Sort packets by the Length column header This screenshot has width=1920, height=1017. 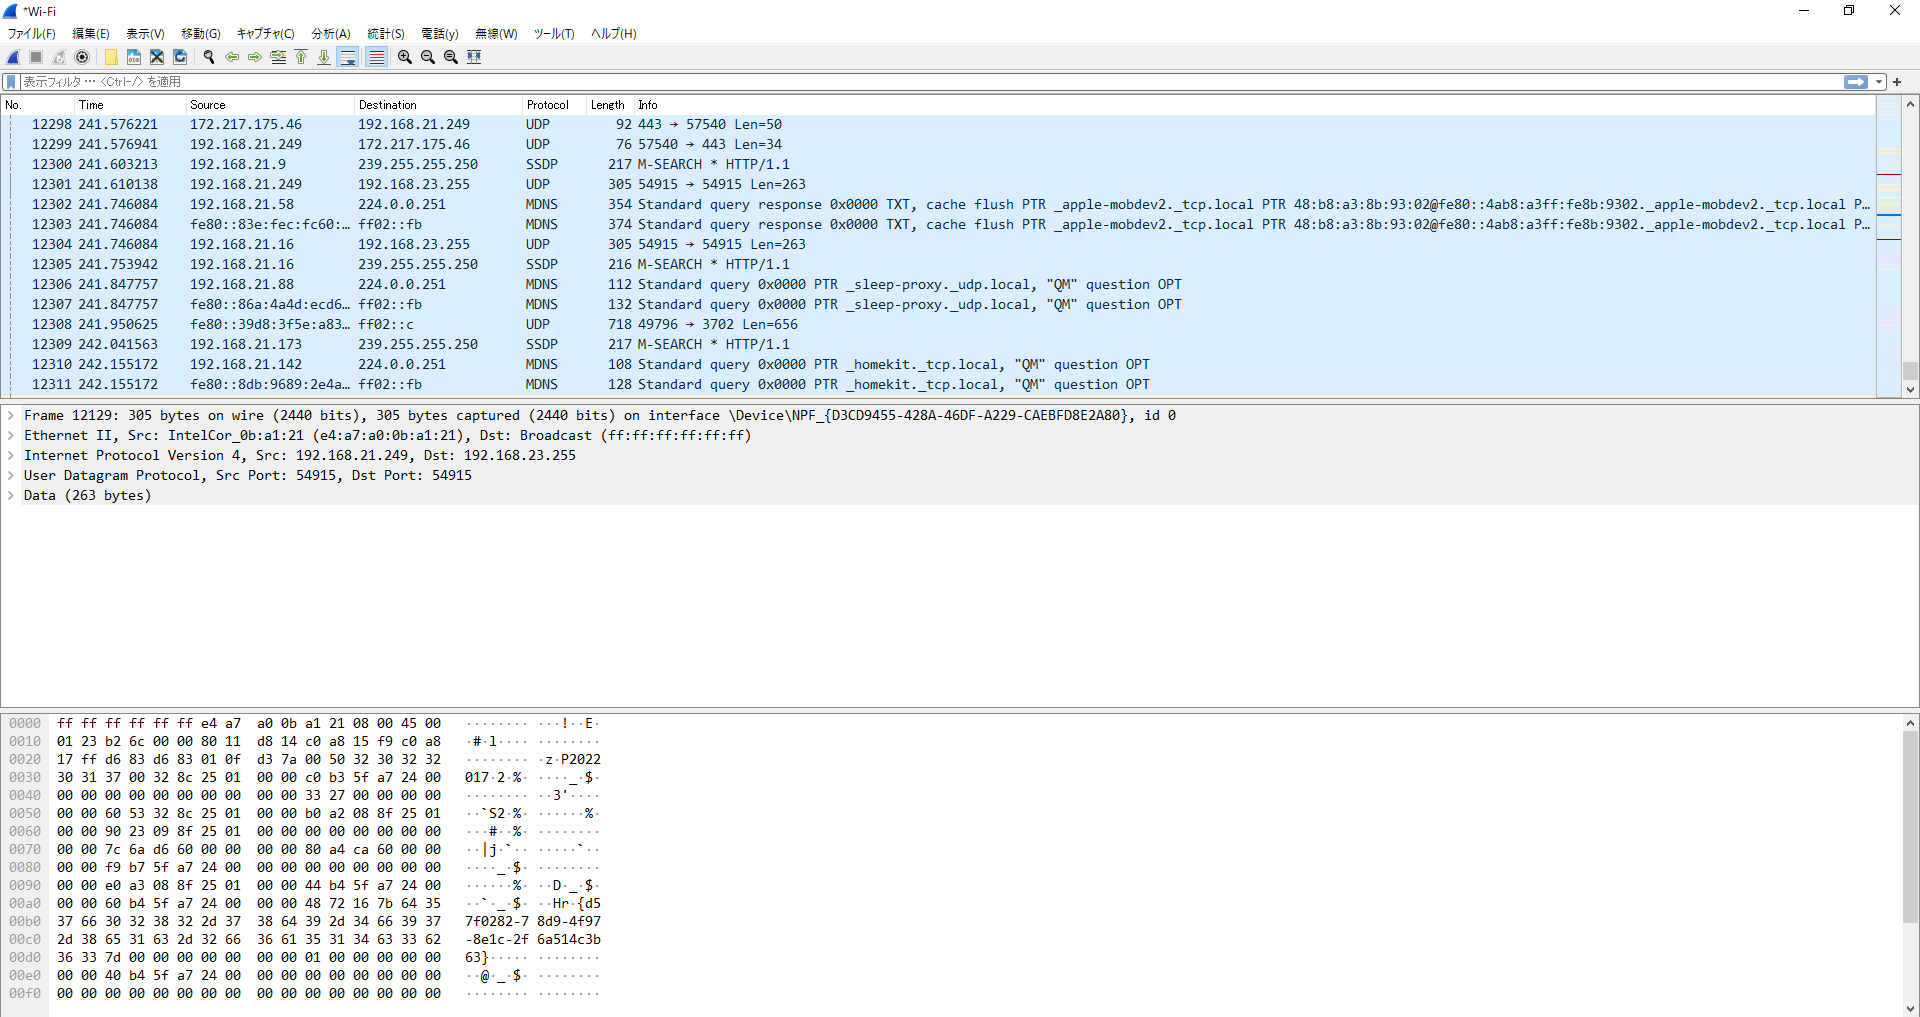610,105
